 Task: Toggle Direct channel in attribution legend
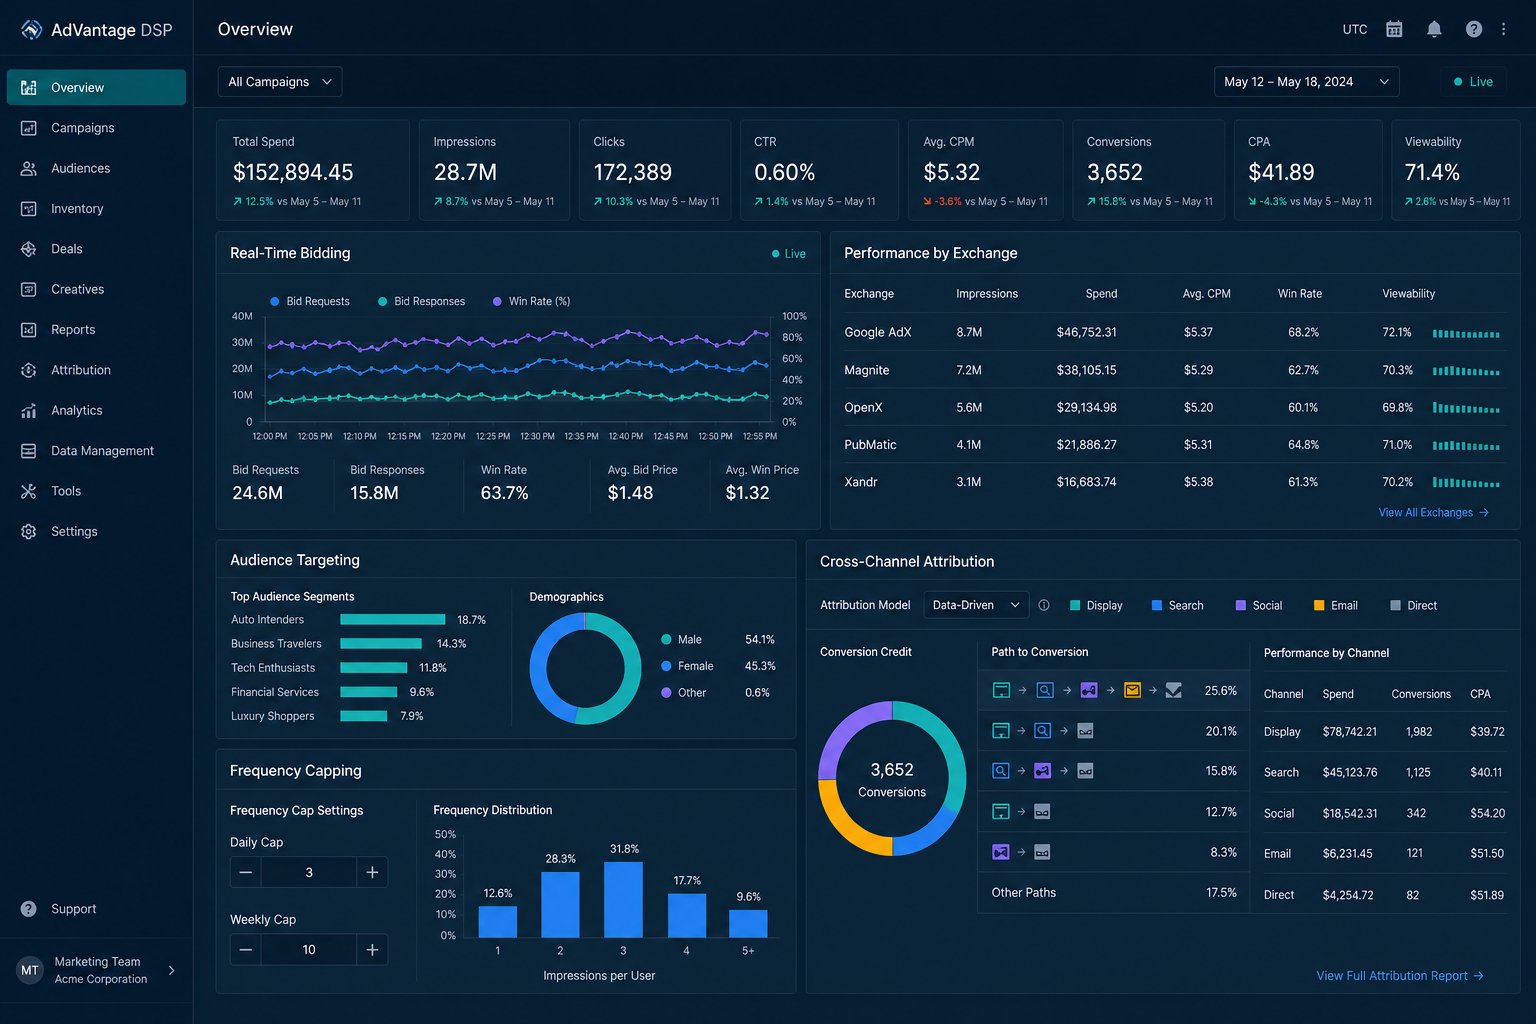[x=1413, y=605]
